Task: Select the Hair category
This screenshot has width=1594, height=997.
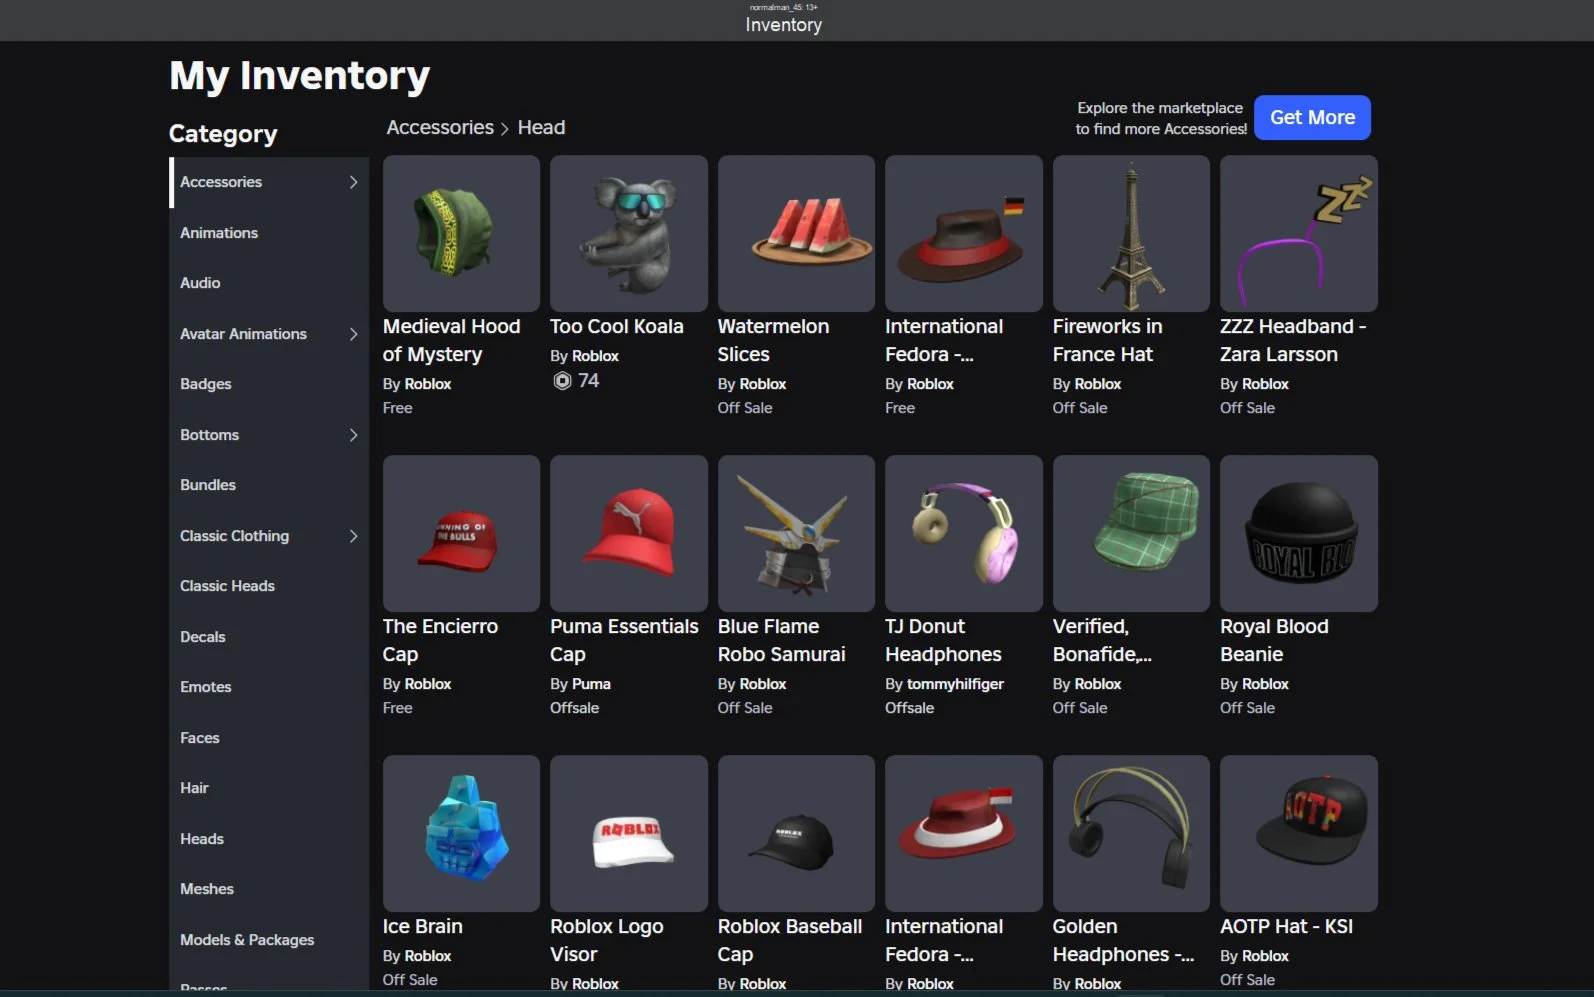Action: pyautogui.click(x=269, y=788)
